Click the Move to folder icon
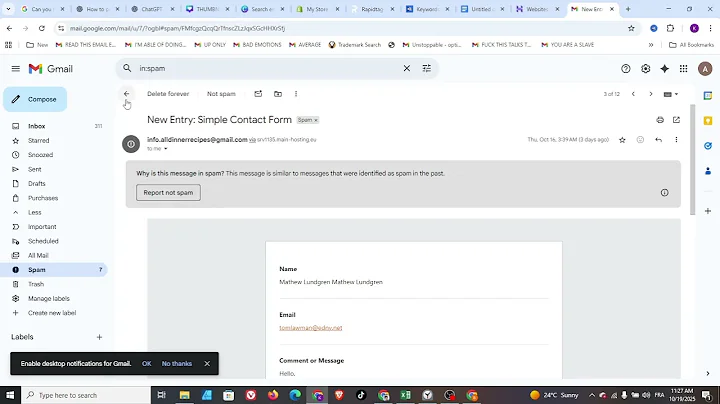Screen dimensions: 720x404 [278, 94]
